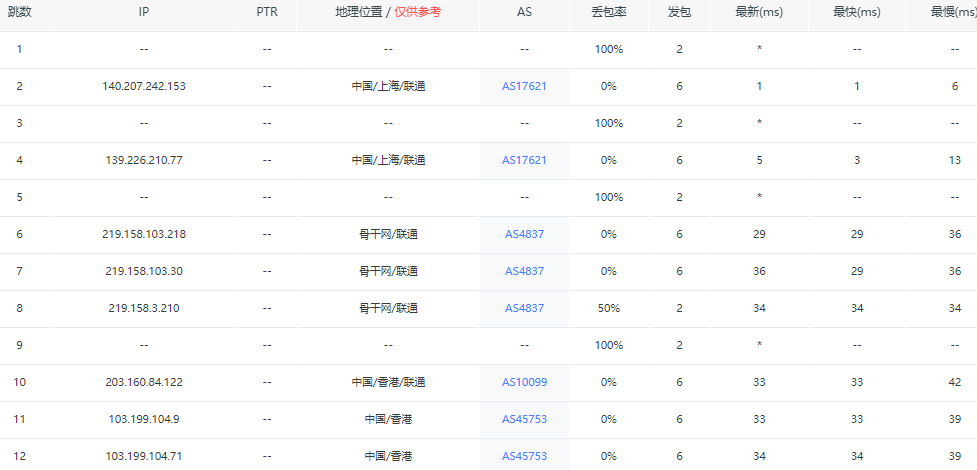Open the AS4837 link in hop 8
The width and height of the screenshot is (977, 470).
(524, 308)
